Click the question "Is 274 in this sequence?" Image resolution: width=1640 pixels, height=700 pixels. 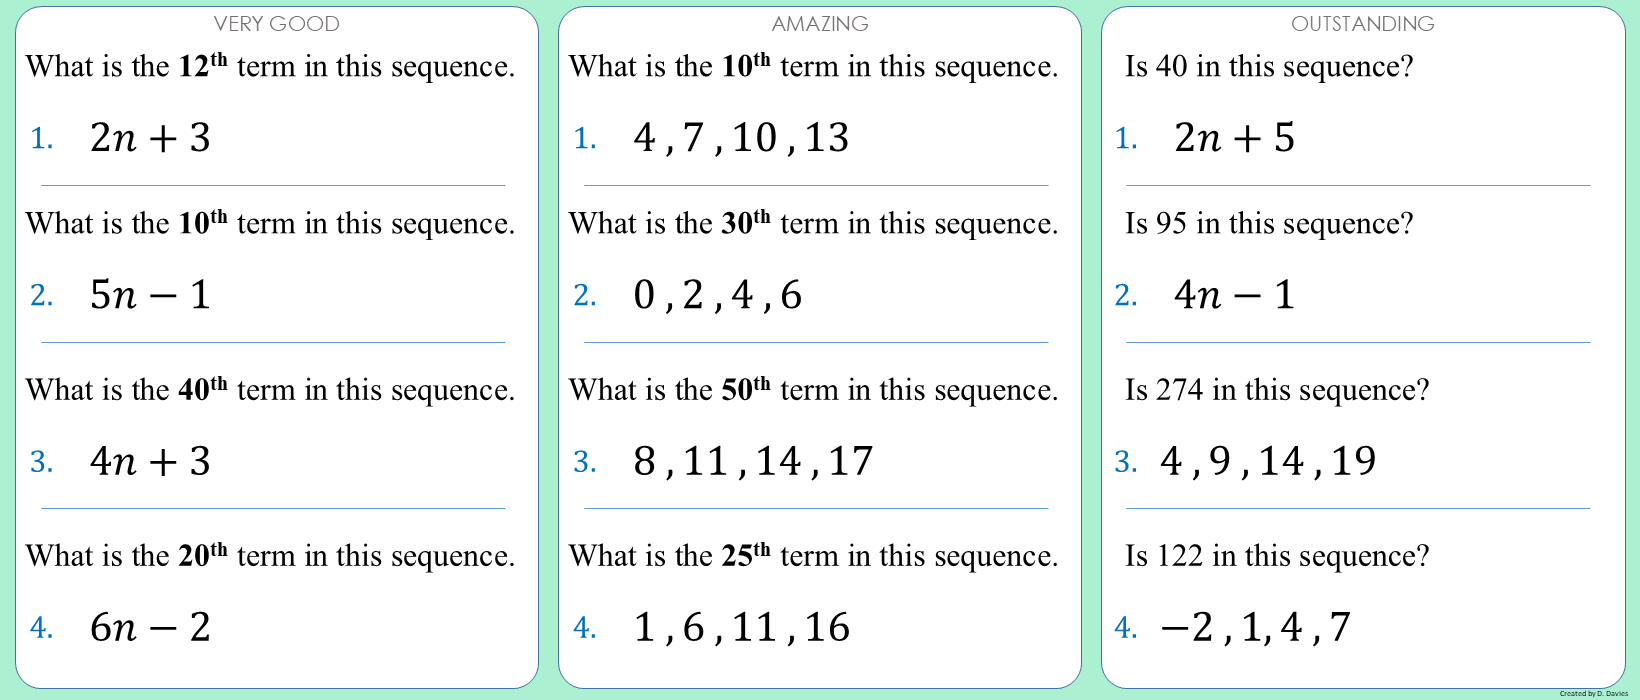click(x=1277, y=390)
